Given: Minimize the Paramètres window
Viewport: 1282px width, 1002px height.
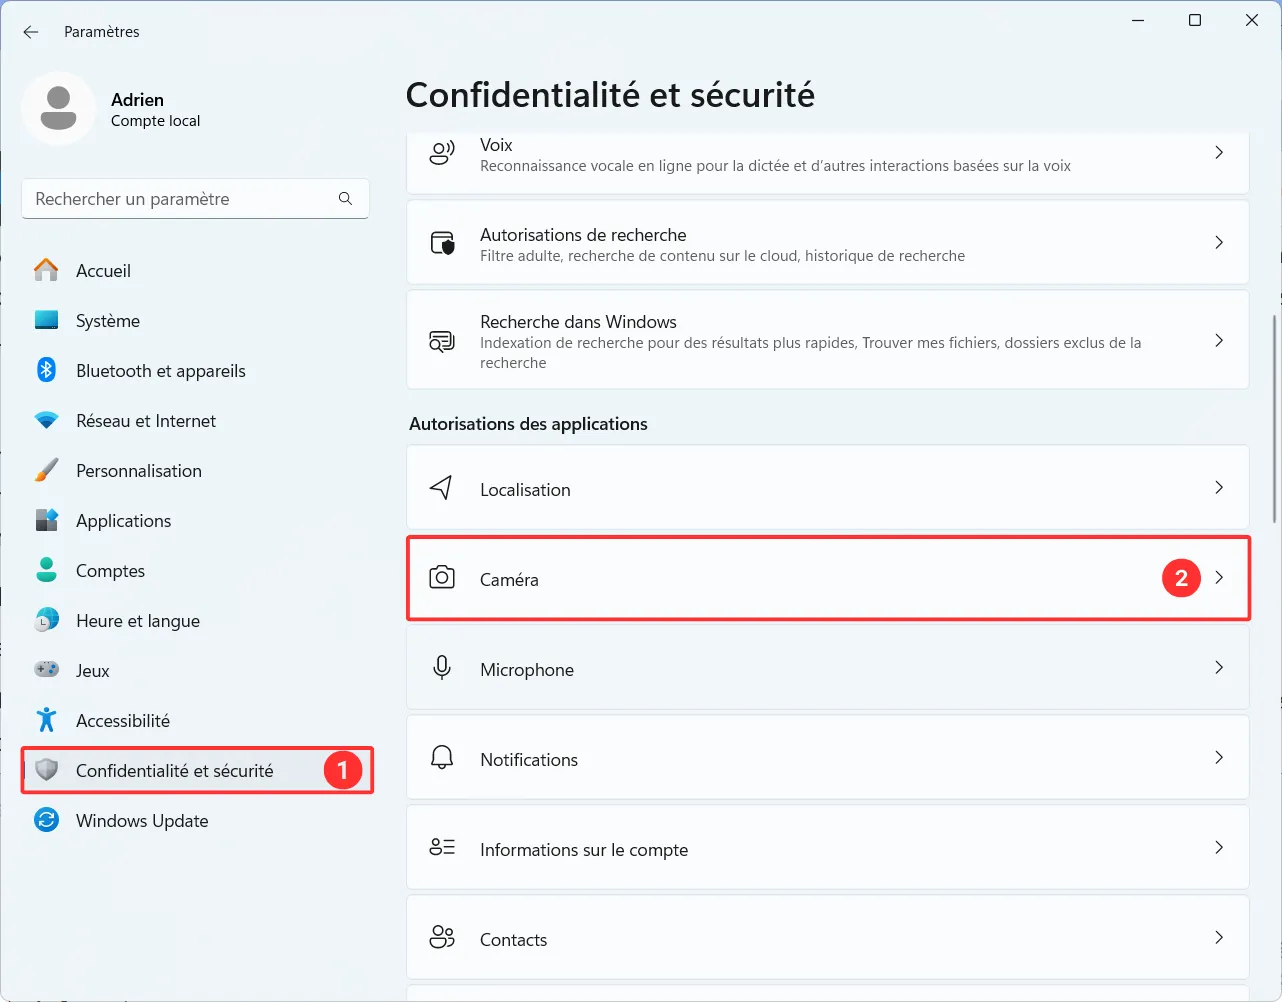Looking at the screenshot, I should coord(1138,20).
